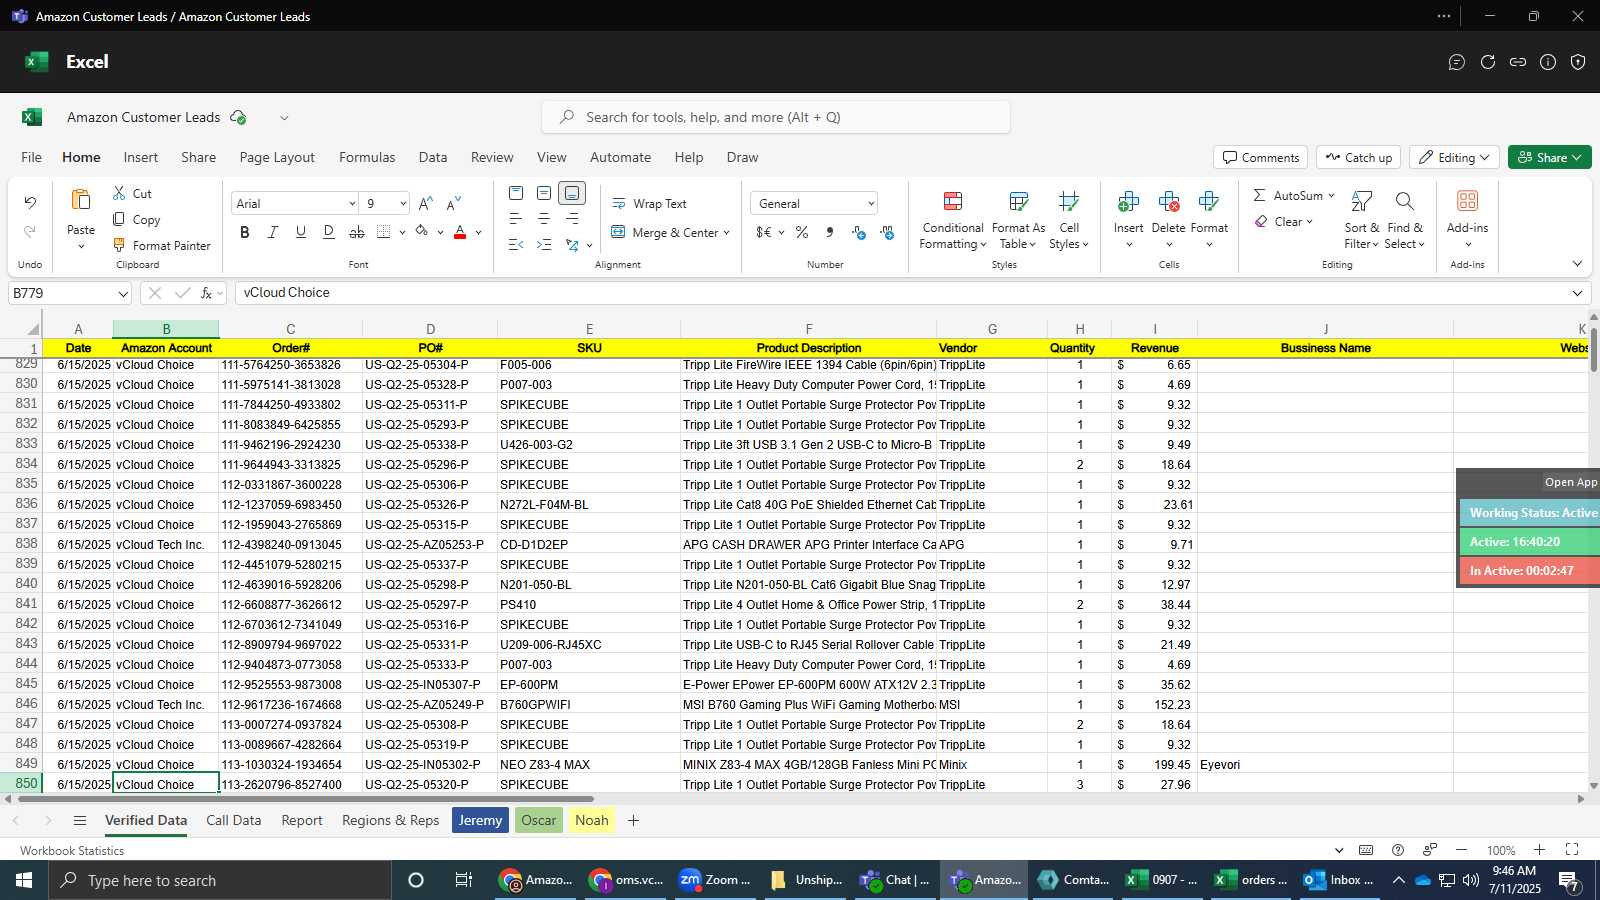Image resolution: width=1600 pixels, height=900 pixels.
Task: Open the Jeremy sheet tab
Action: (480, 820)
